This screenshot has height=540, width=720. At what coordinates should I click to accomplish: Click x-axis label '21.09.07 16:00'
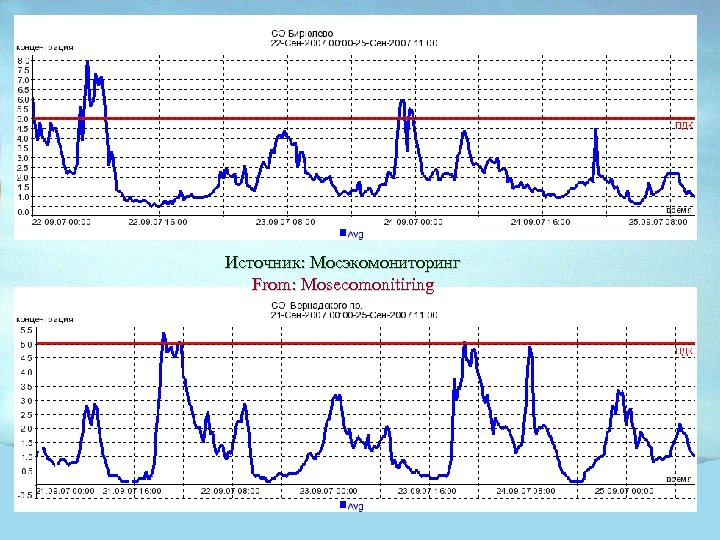point(132,491)
